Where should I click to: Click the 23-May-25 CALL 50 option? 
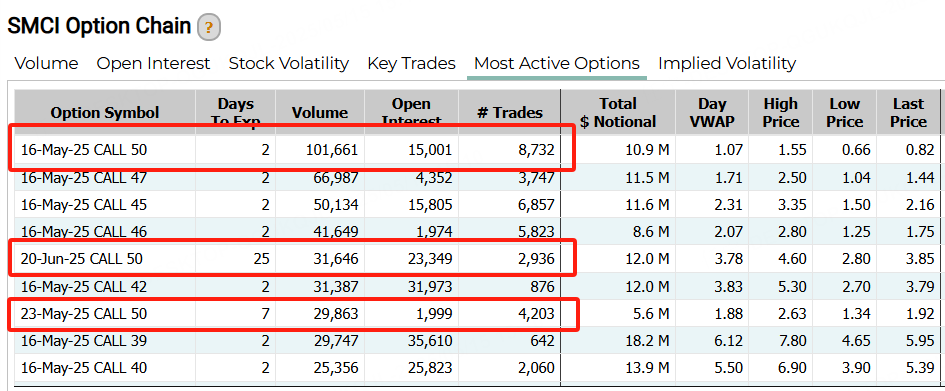pos(84,314)
